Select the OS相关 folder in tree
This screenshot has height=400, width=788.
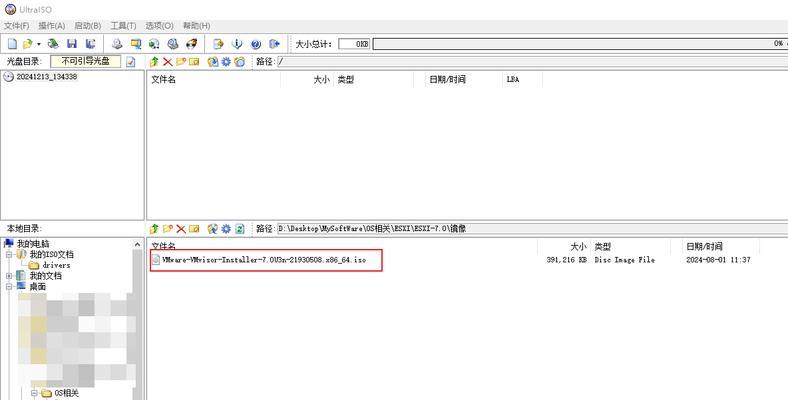pyautogui.click(x=60, y=393)
